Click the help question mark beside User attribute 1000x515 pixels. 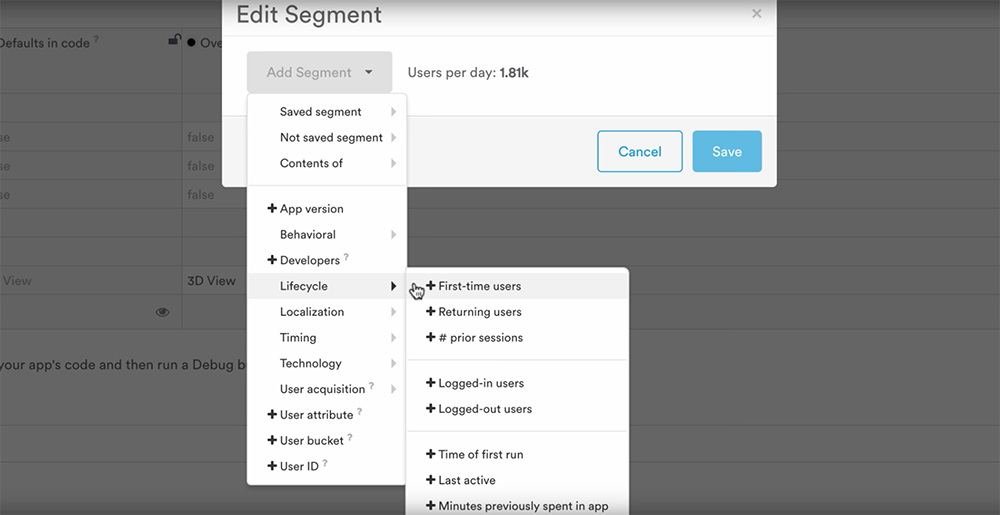[x=360, y=412]
